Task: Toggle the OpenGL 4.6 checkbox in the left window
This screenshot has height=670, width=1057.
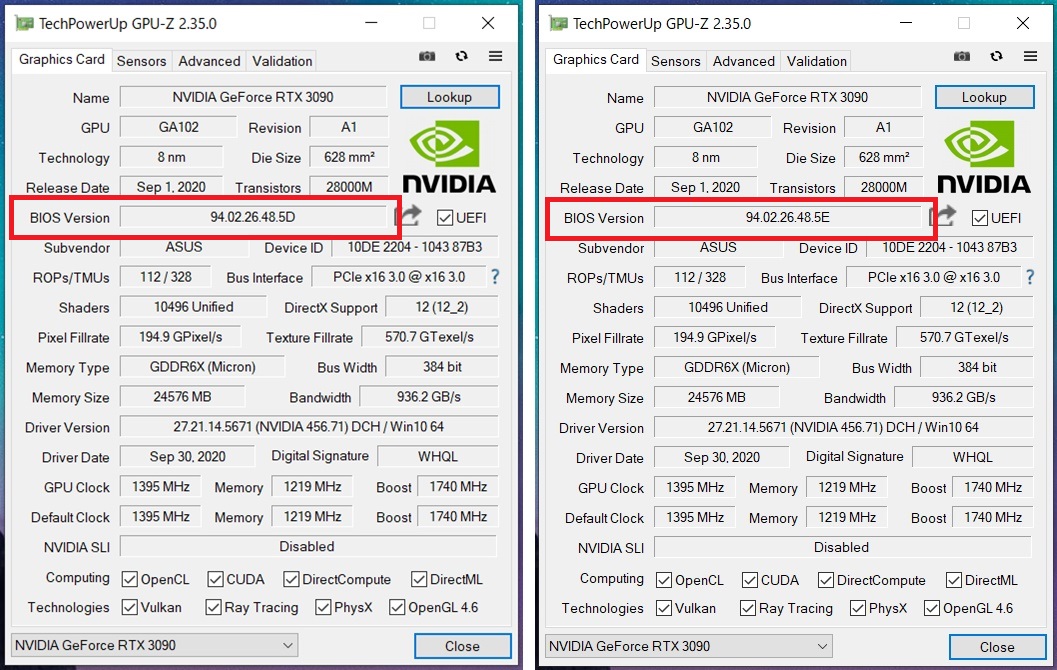Action: (x=397, y=607)
